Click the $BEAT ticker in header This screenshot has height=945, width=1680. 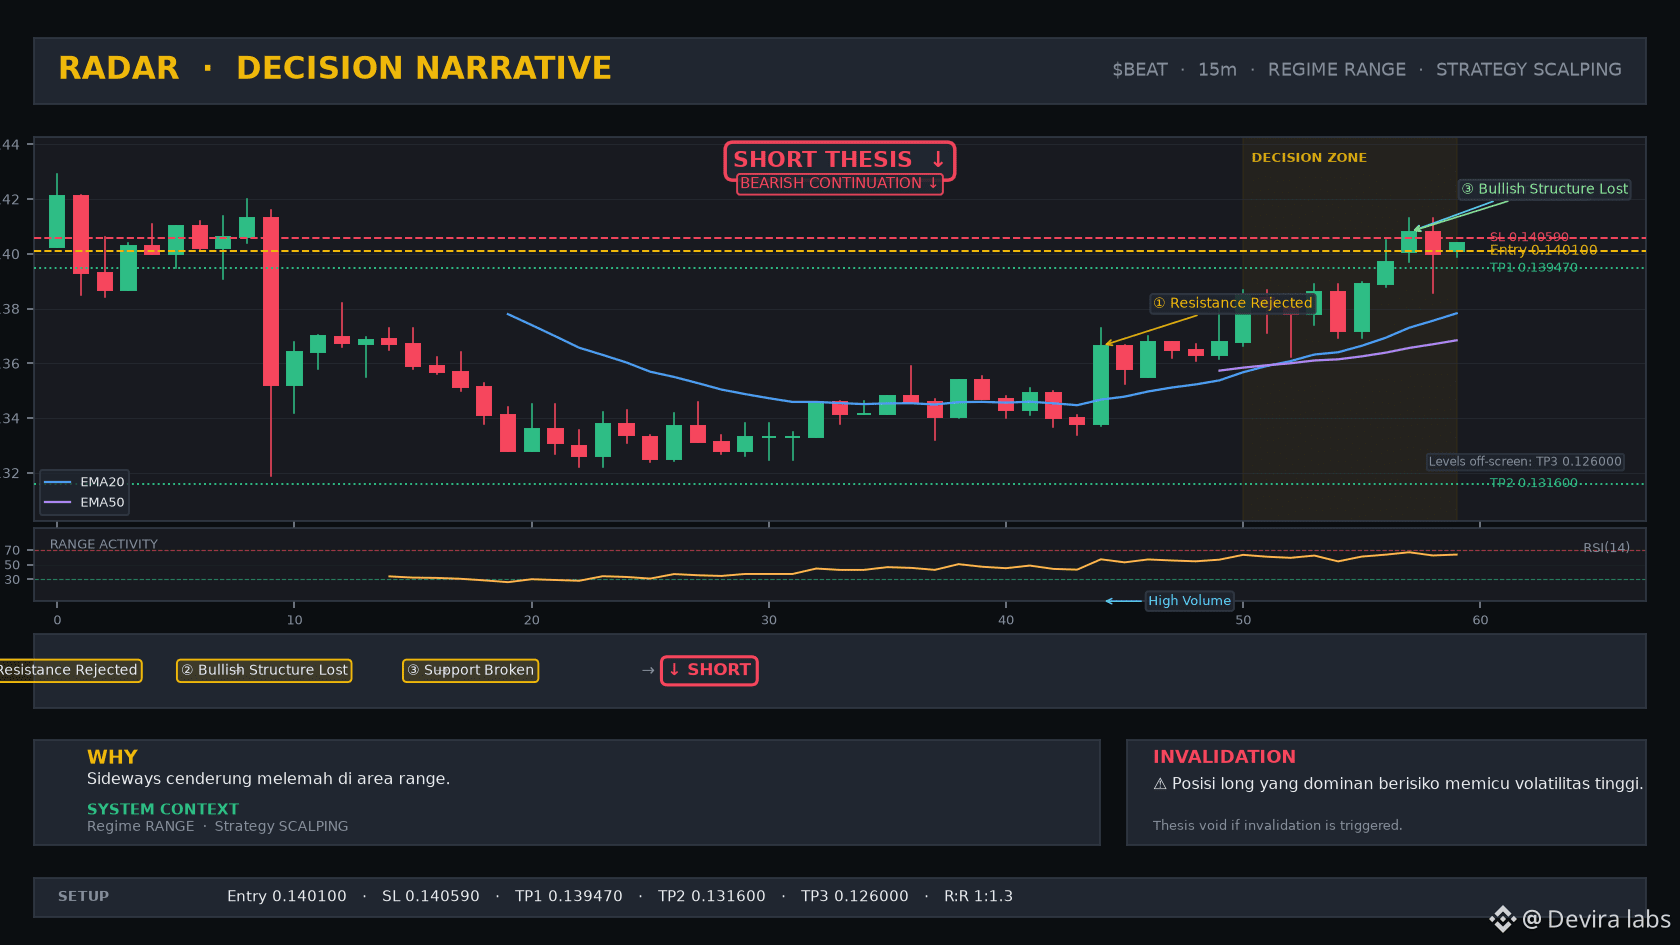[1140, 70]
